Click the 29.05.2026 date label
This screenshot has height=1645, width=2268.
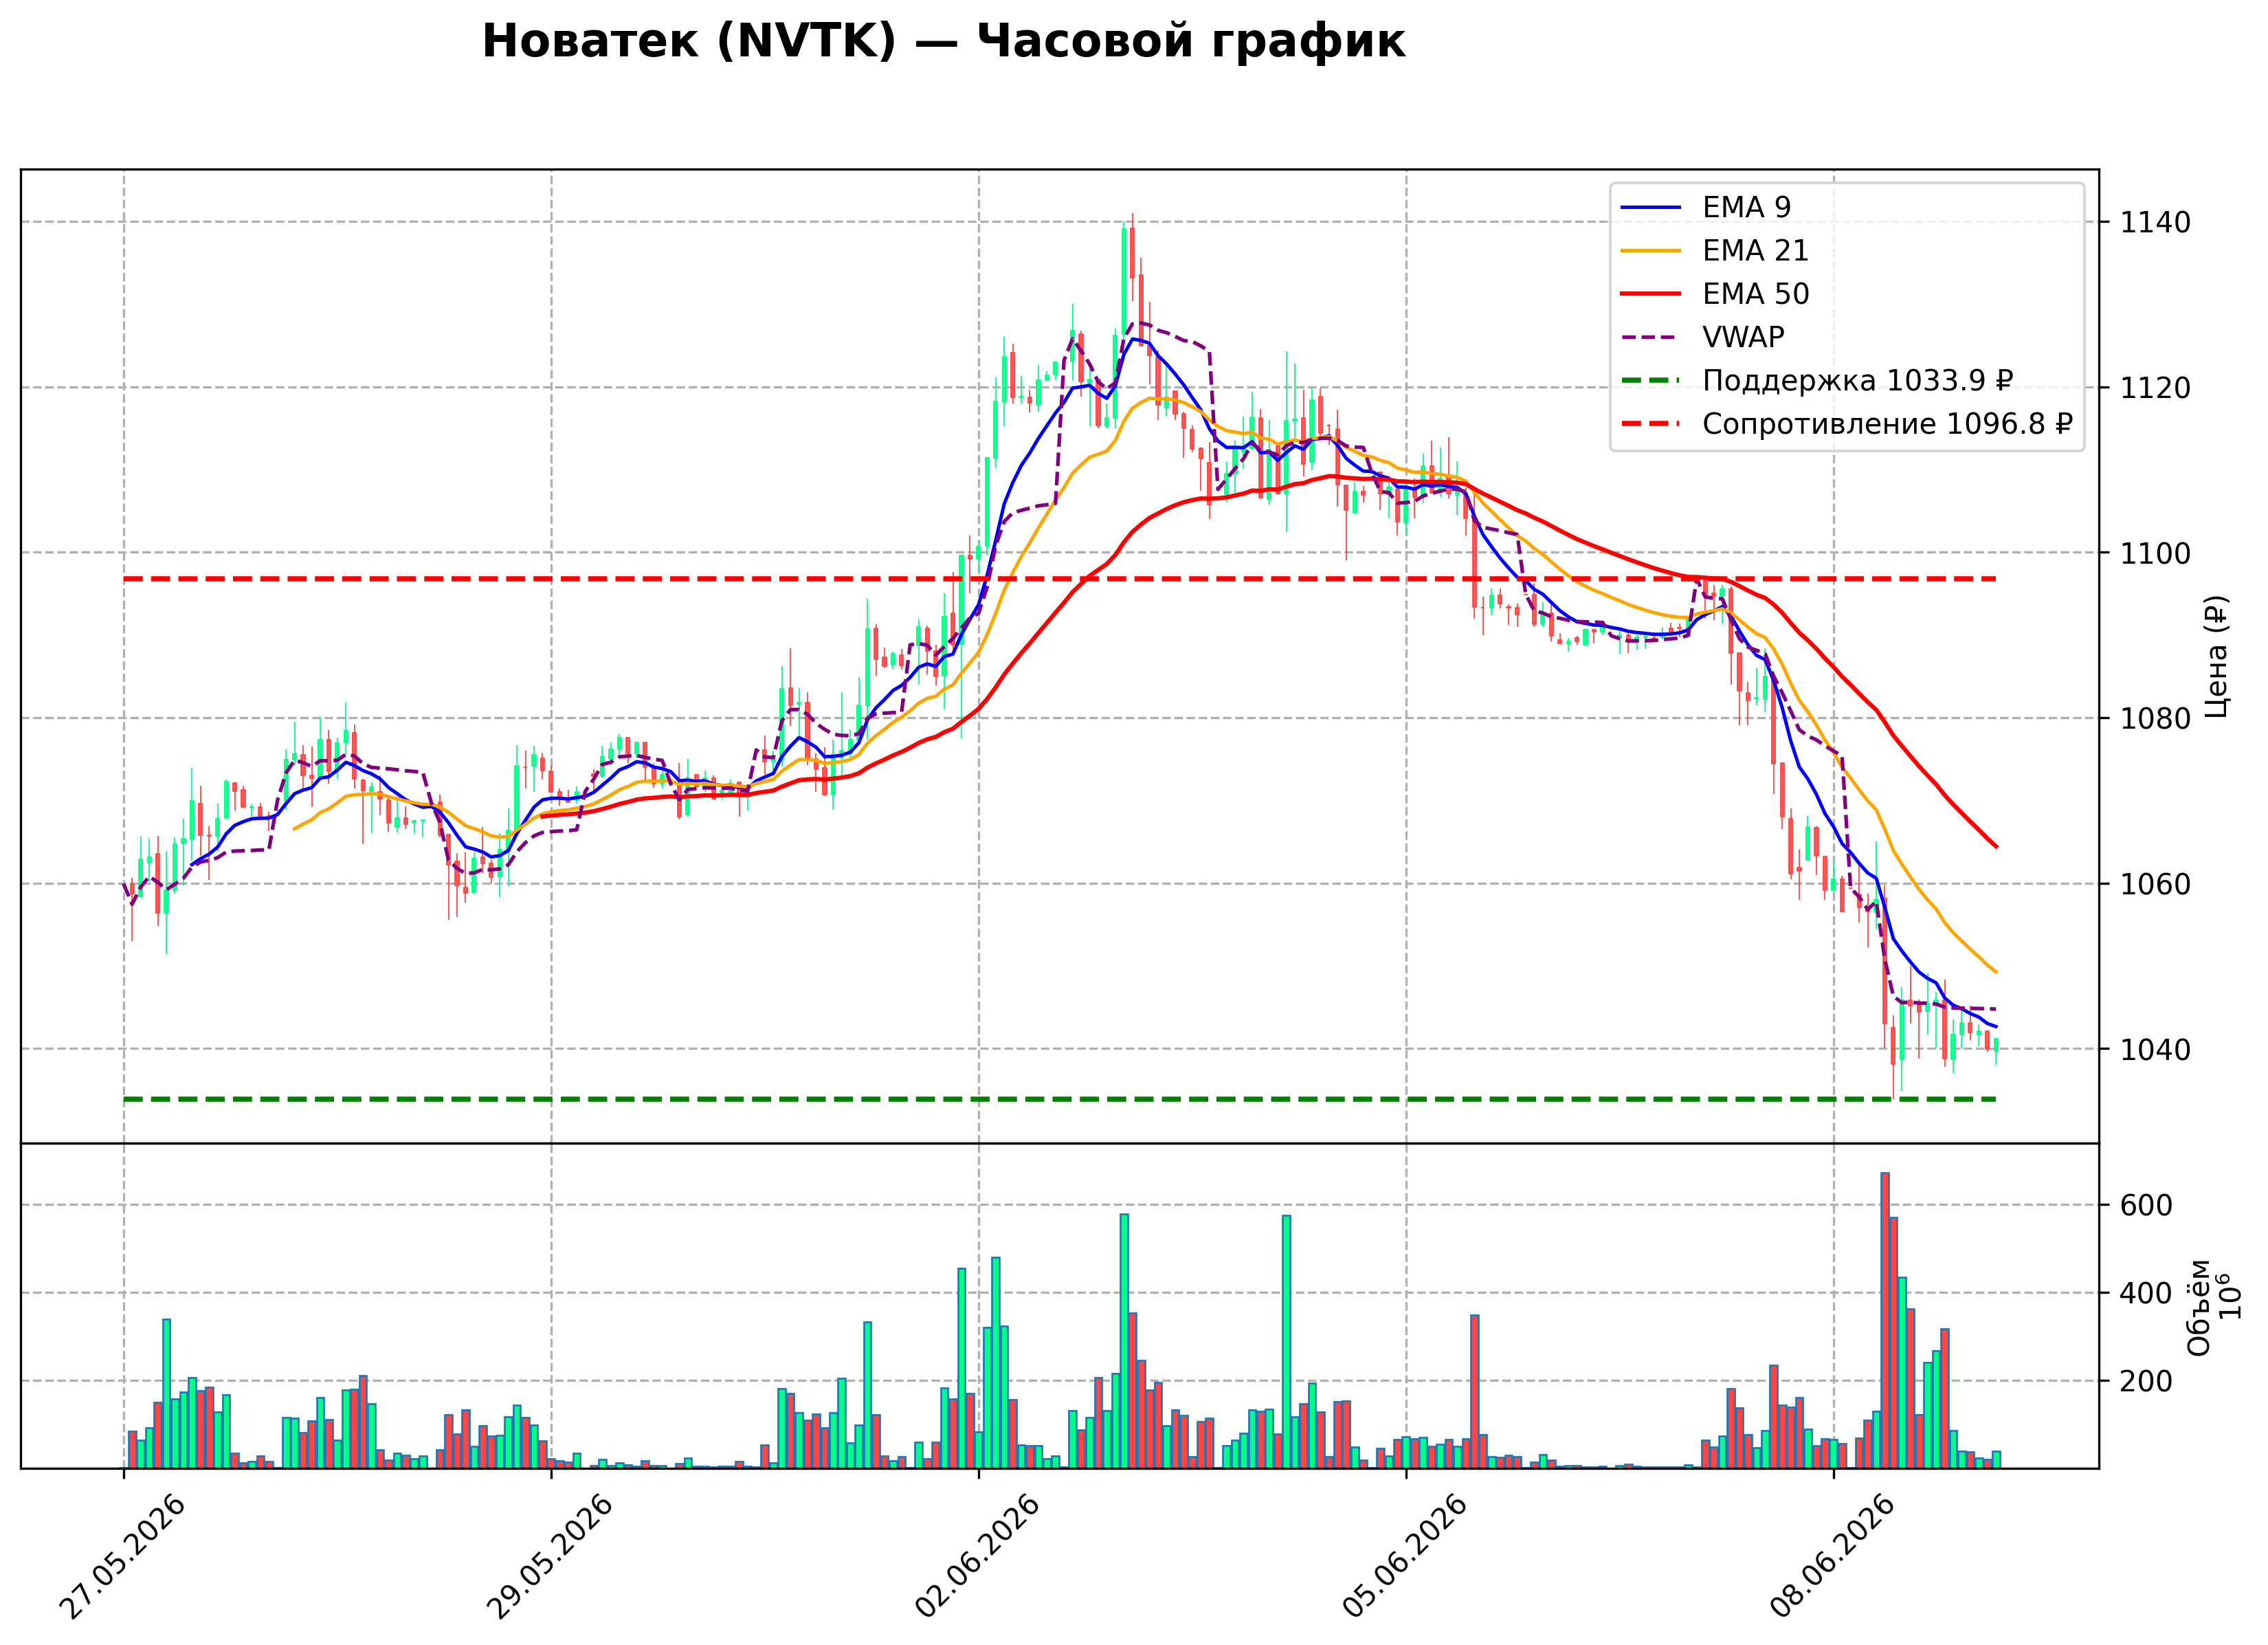click(x=550, y=1557)
